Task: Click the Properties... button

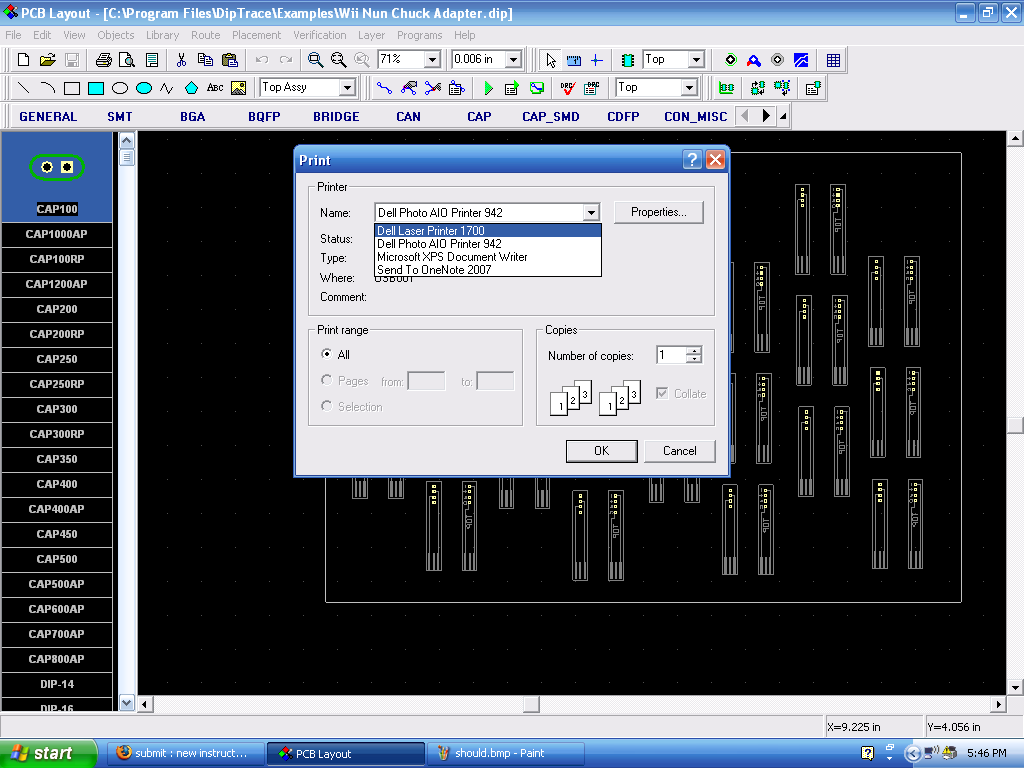Action: click(x=659, y=212)
